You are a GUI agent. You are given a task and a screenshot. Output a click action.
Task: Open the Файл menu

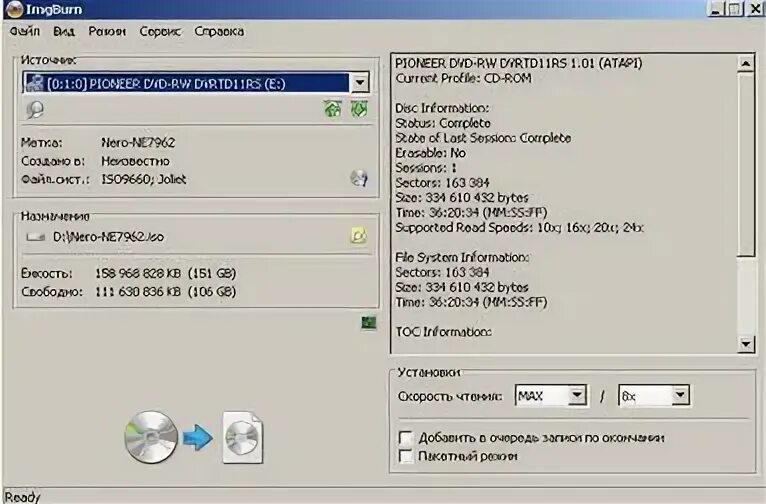tap(25, 31)
